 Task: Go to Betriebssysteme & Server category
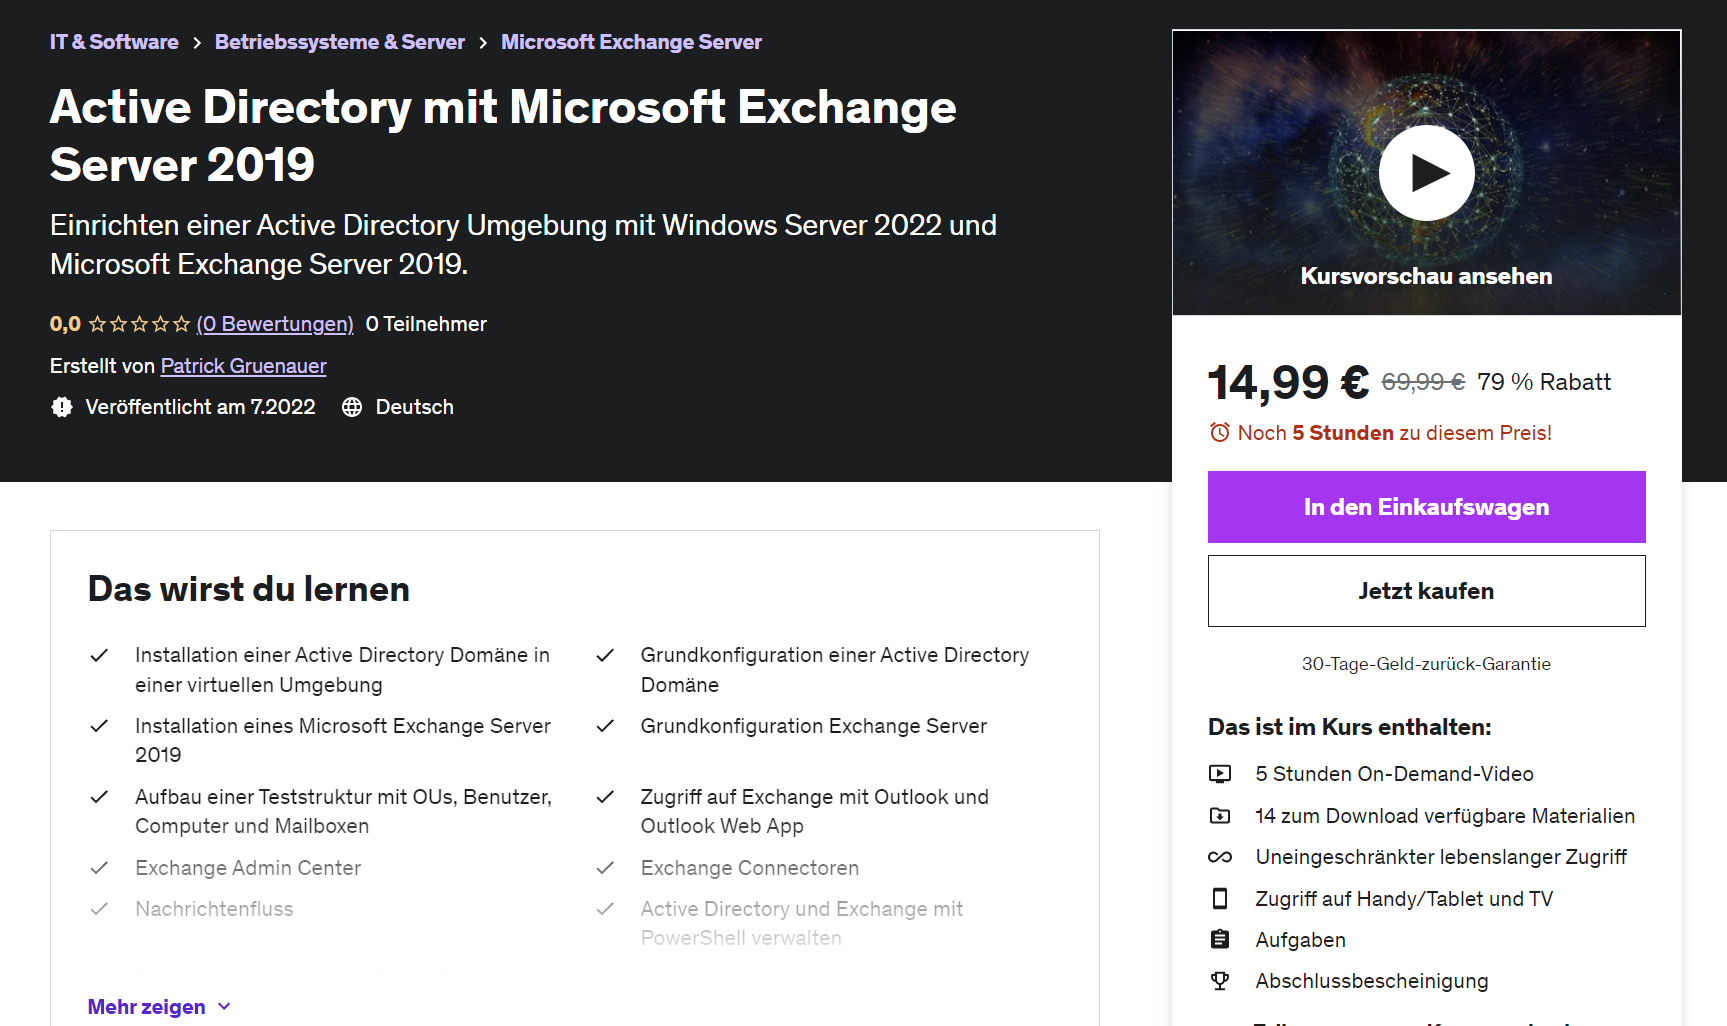[x=339, y=42]
